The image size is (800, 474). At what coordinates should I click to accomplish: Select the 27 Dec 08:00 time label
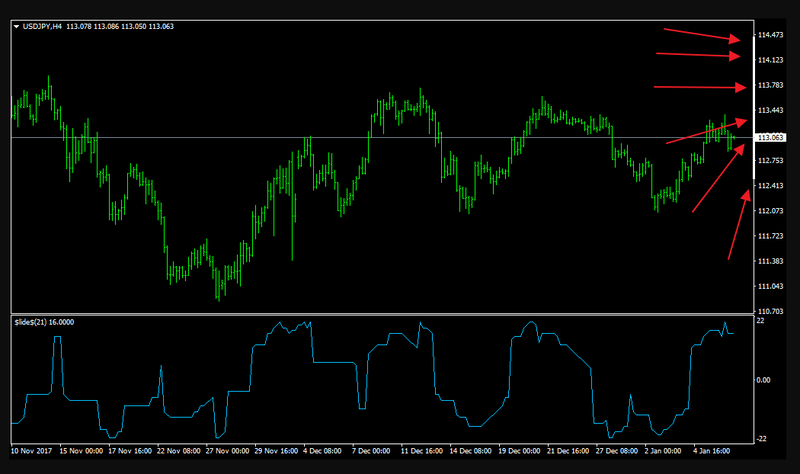coord(617,451)
